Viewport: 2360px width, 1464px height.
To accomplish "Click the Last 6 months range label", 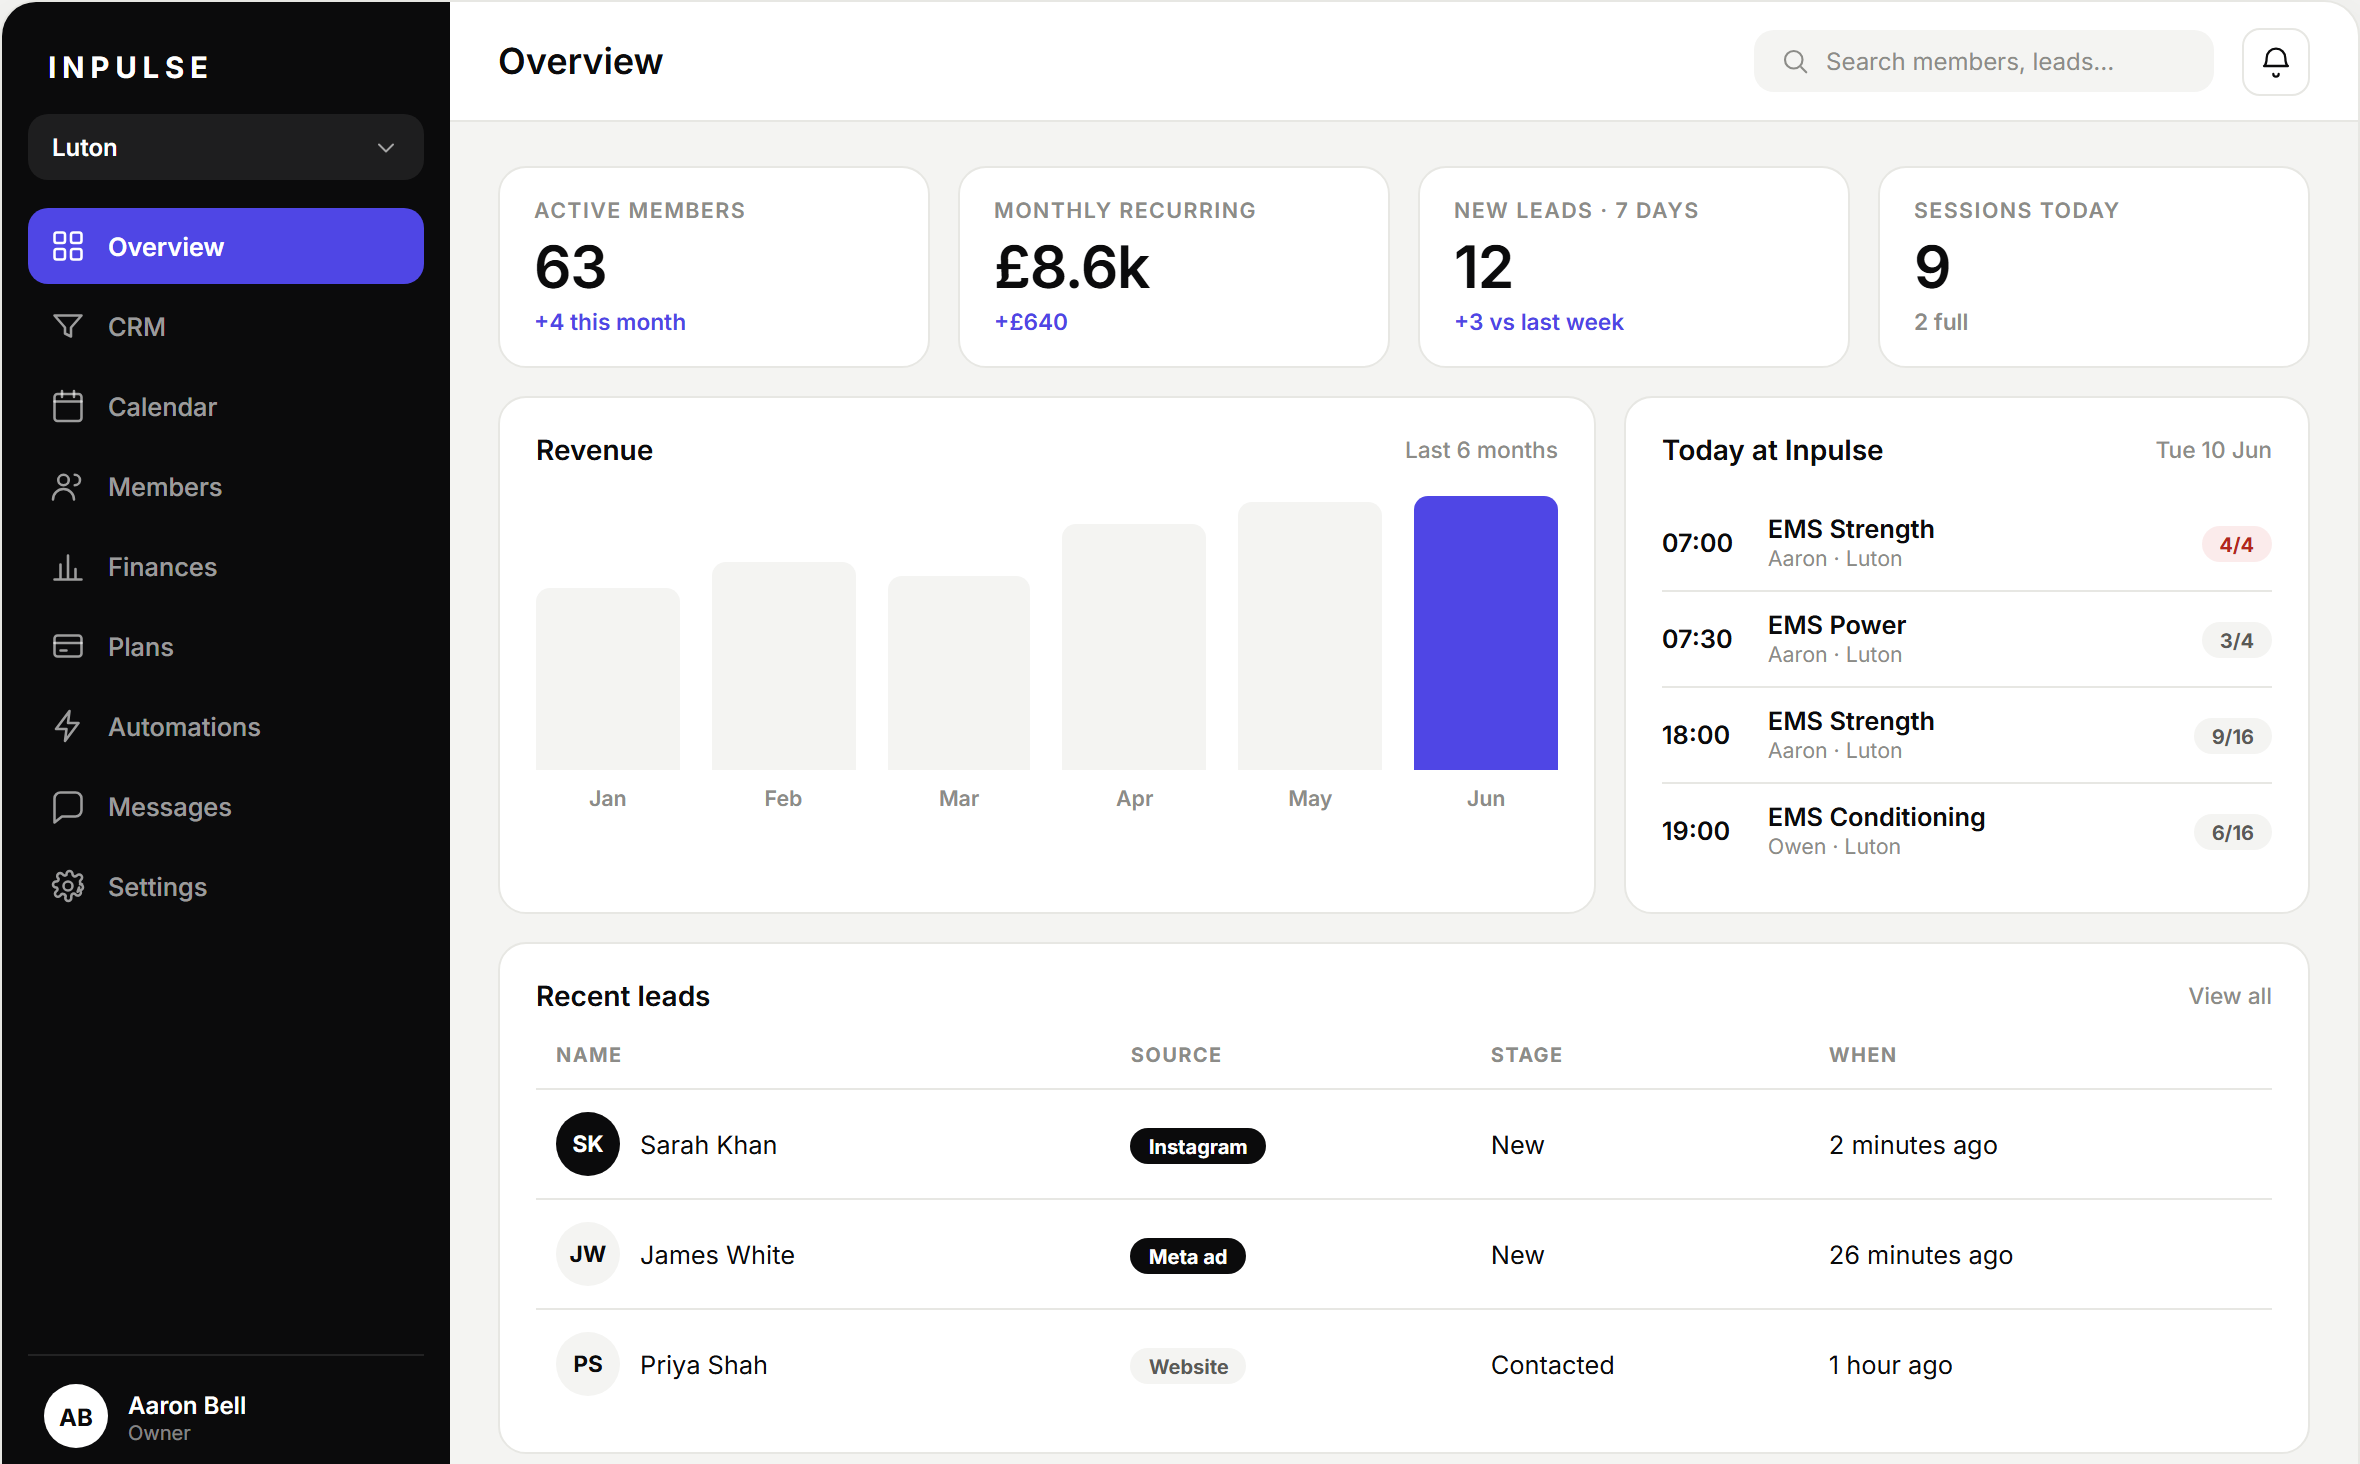I will pyautogui.click(x=1481, y=450).
